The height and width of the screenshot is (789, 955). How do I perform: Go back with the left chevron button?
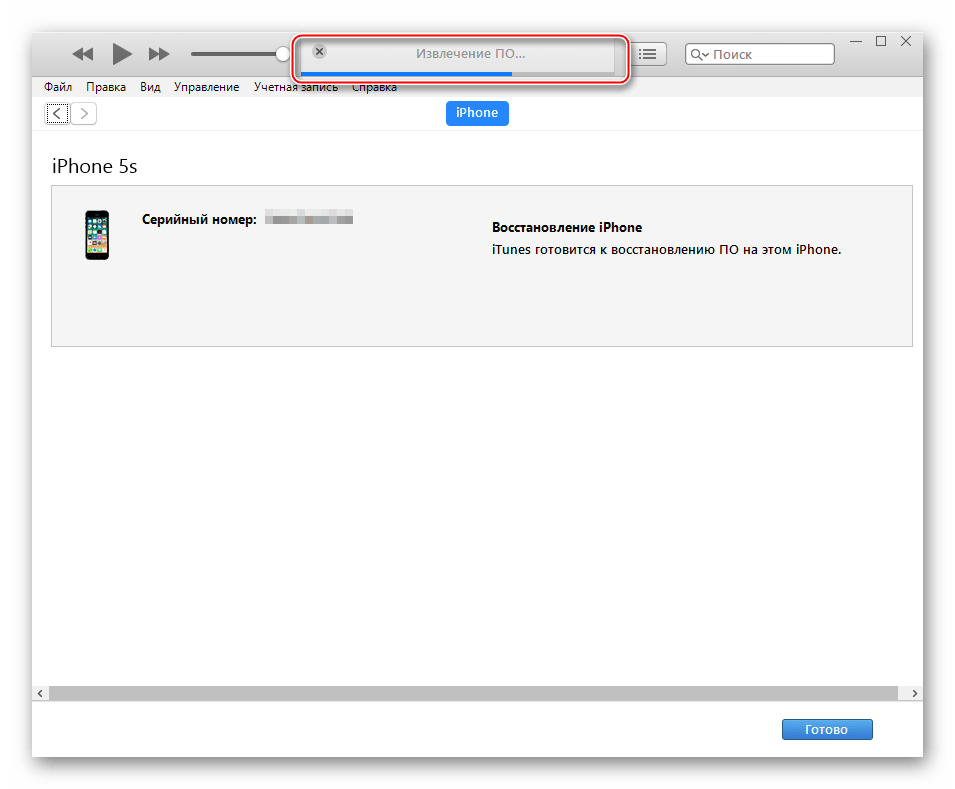point(57,114)
